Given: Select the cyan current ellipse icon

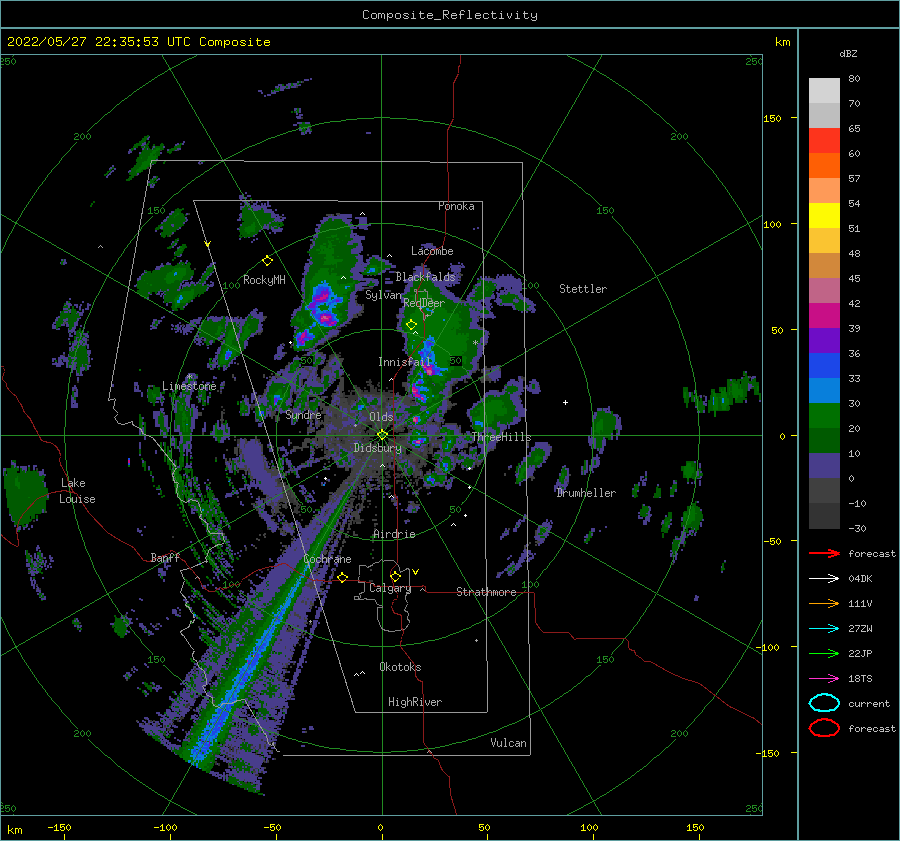Looking at the screenshot, I should pos(824,703).
